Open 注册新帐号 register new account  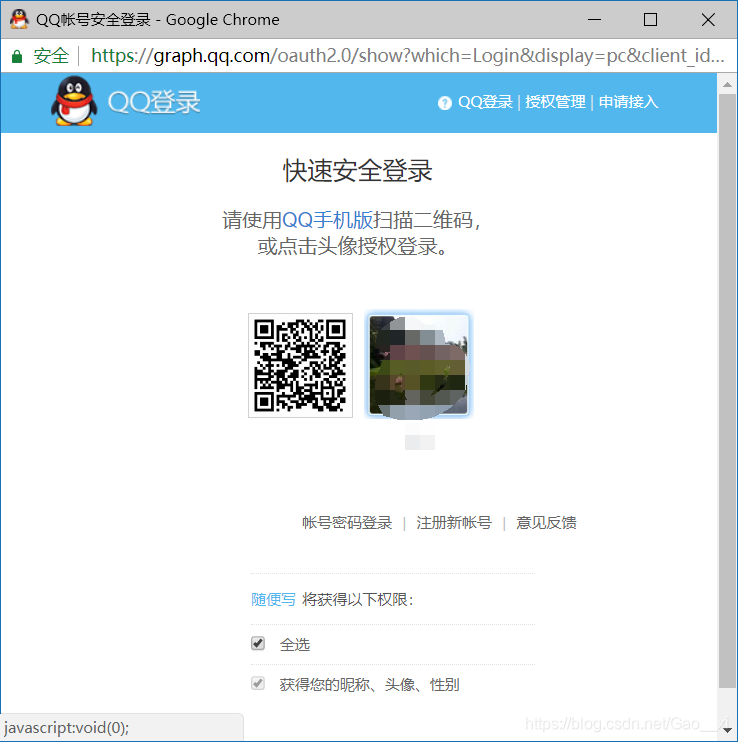pos(454,523)
